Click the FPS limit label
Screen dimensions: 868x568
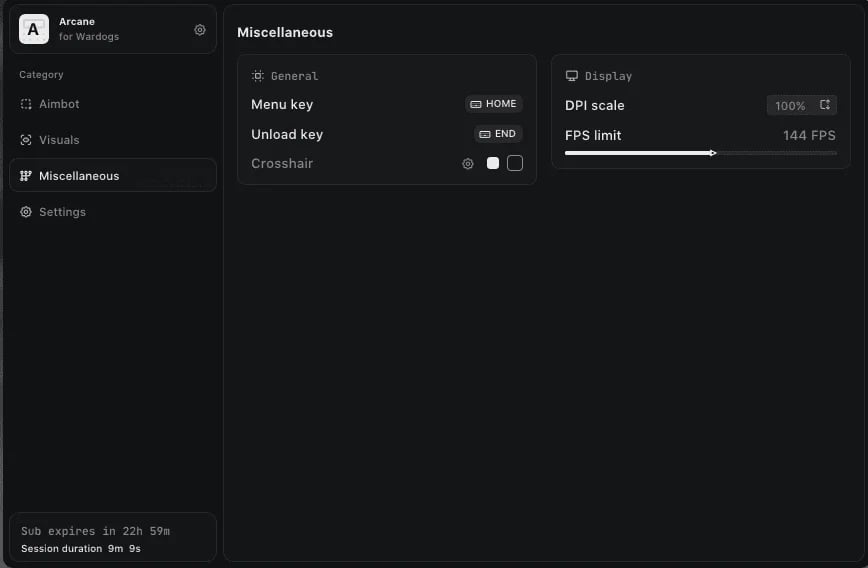(x=593, y=136)
